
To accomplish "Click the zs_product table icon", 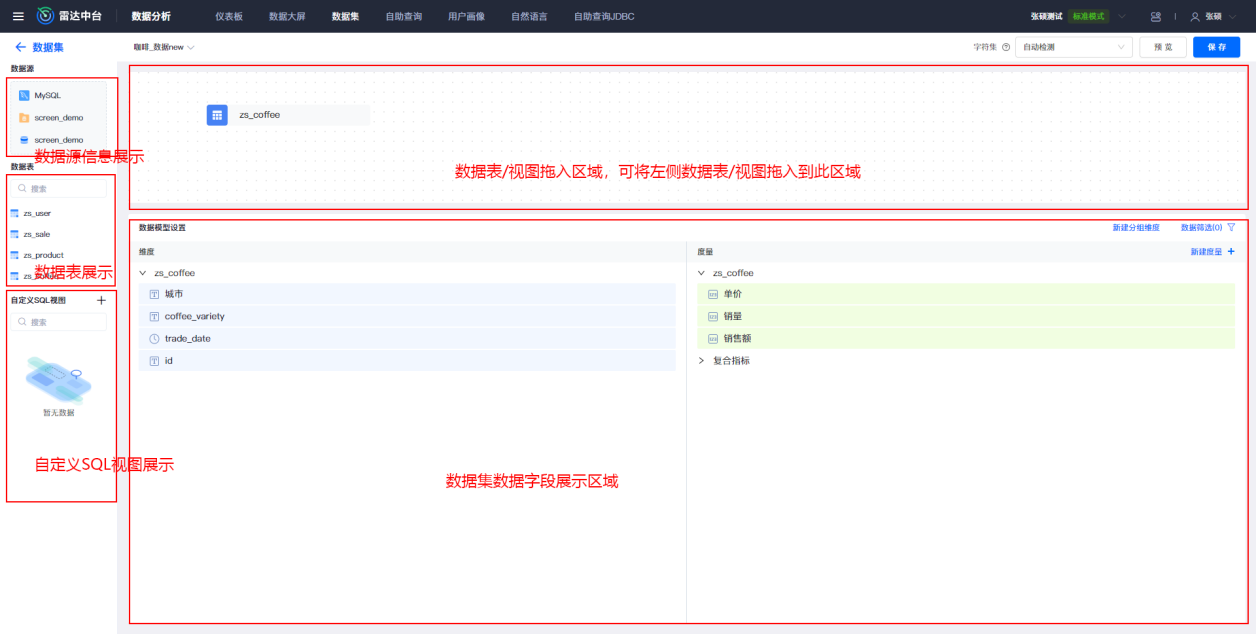I will tap(14, 255).
